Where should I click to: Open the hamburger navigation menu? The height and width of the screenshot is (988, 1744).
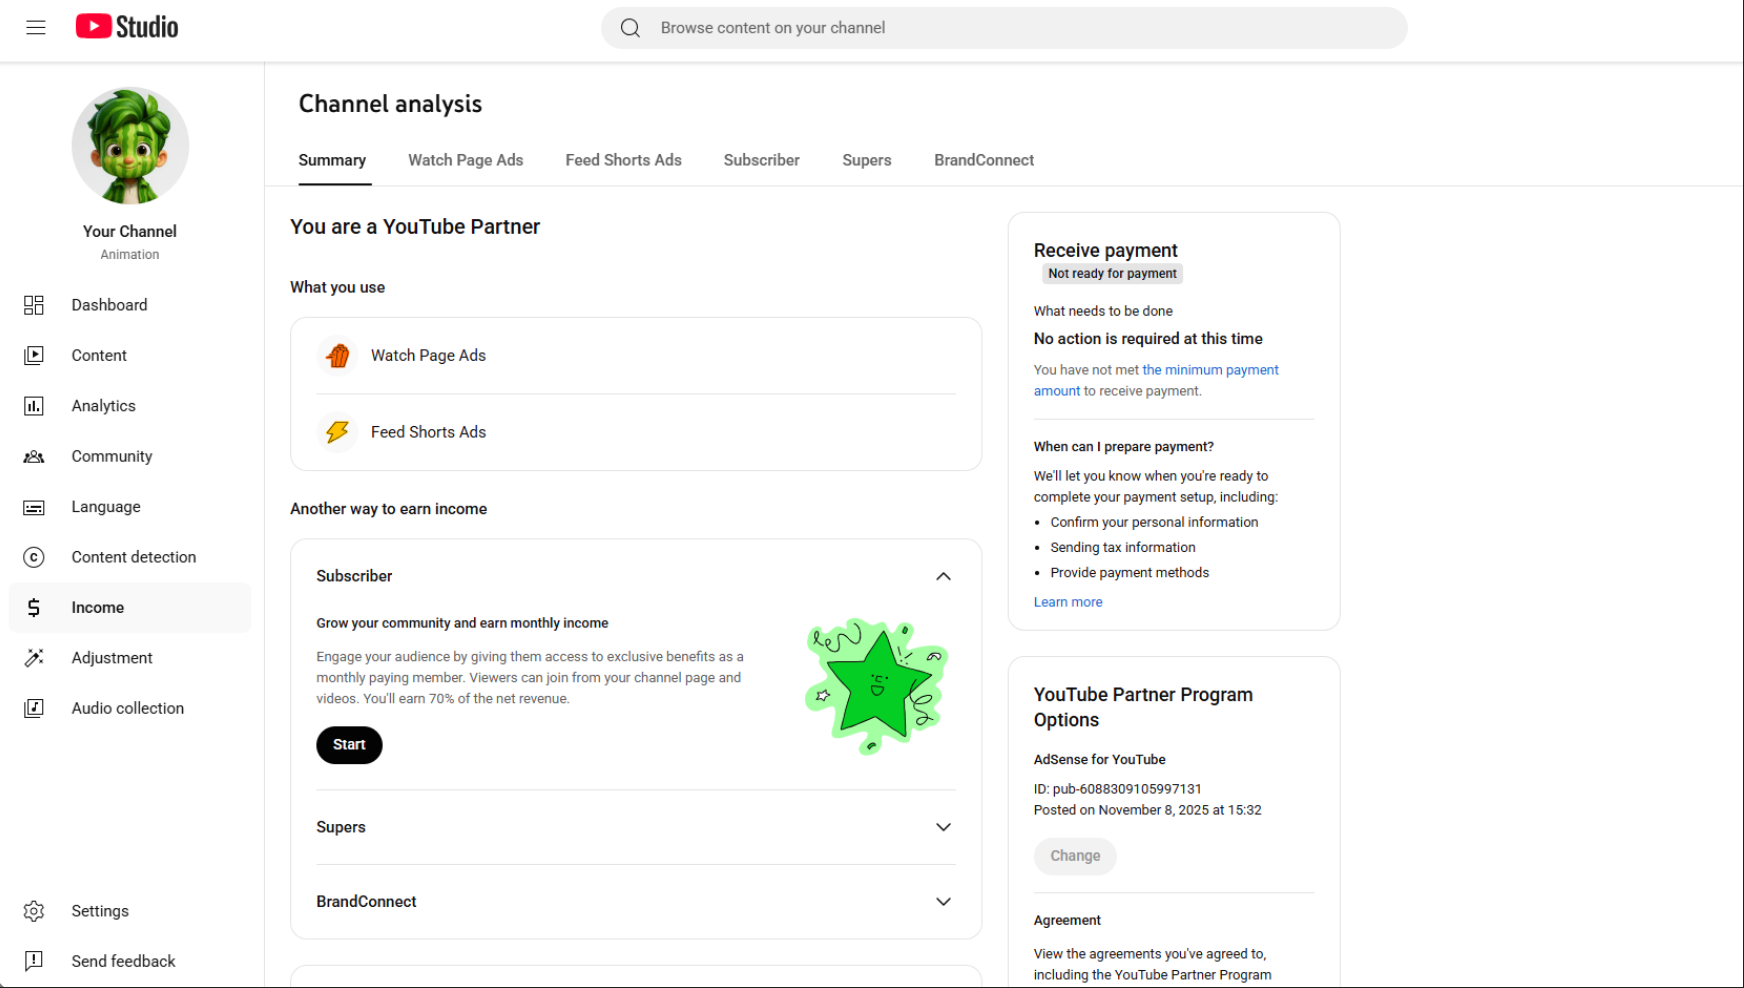pyautogui.click(x=36, y=27)
